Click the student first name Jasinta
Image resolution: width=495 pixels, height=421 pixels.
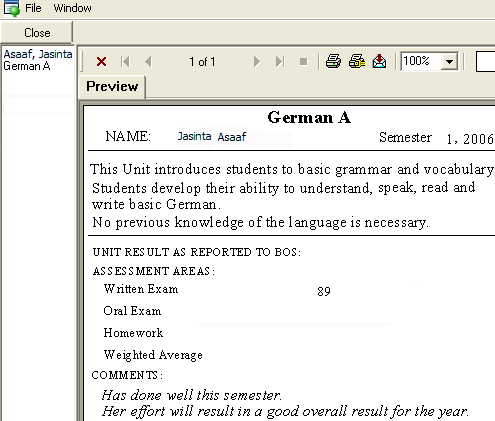194,136
